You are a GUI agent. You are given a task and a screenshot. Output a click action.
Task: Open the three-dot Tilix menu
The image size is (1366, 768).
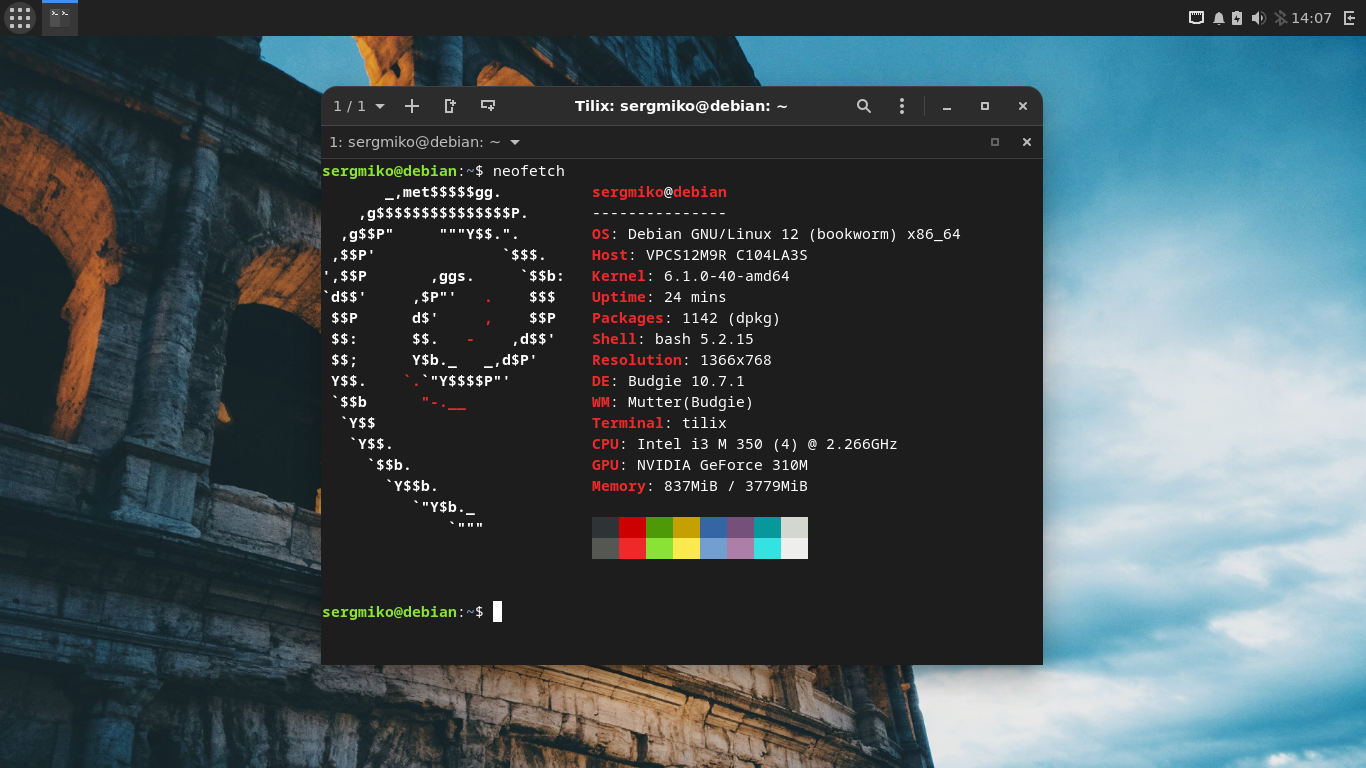click(902, 106)
